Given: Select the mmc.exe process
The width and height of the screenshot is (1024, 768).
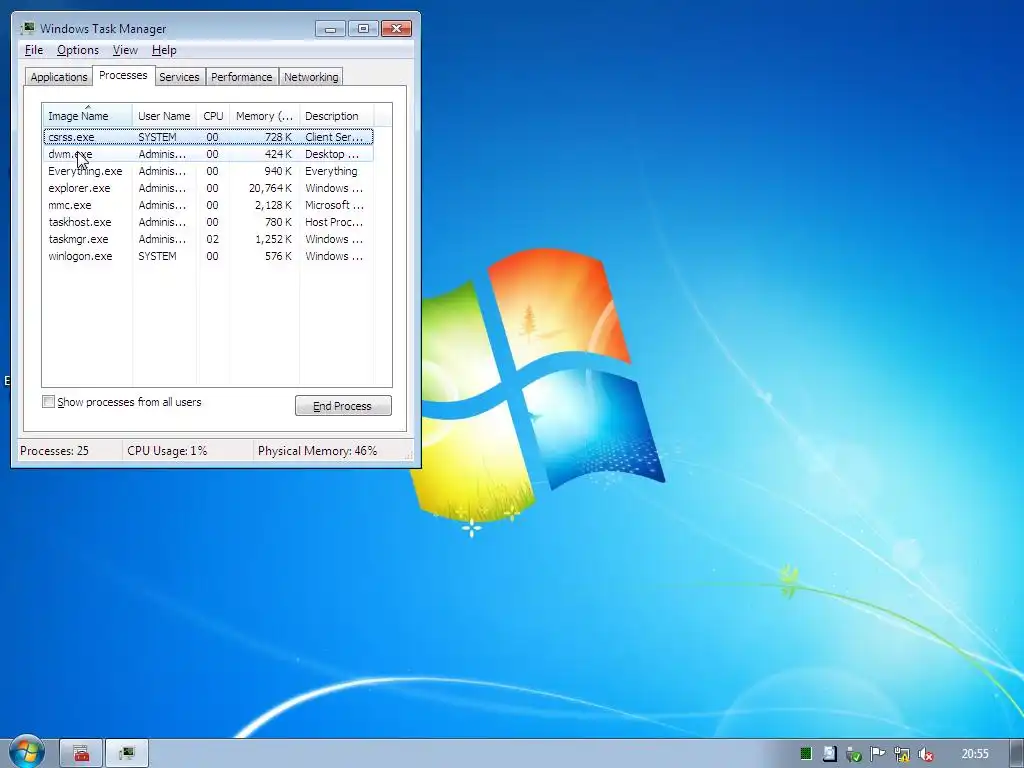Looking at the screenshot, I should 208,205.
